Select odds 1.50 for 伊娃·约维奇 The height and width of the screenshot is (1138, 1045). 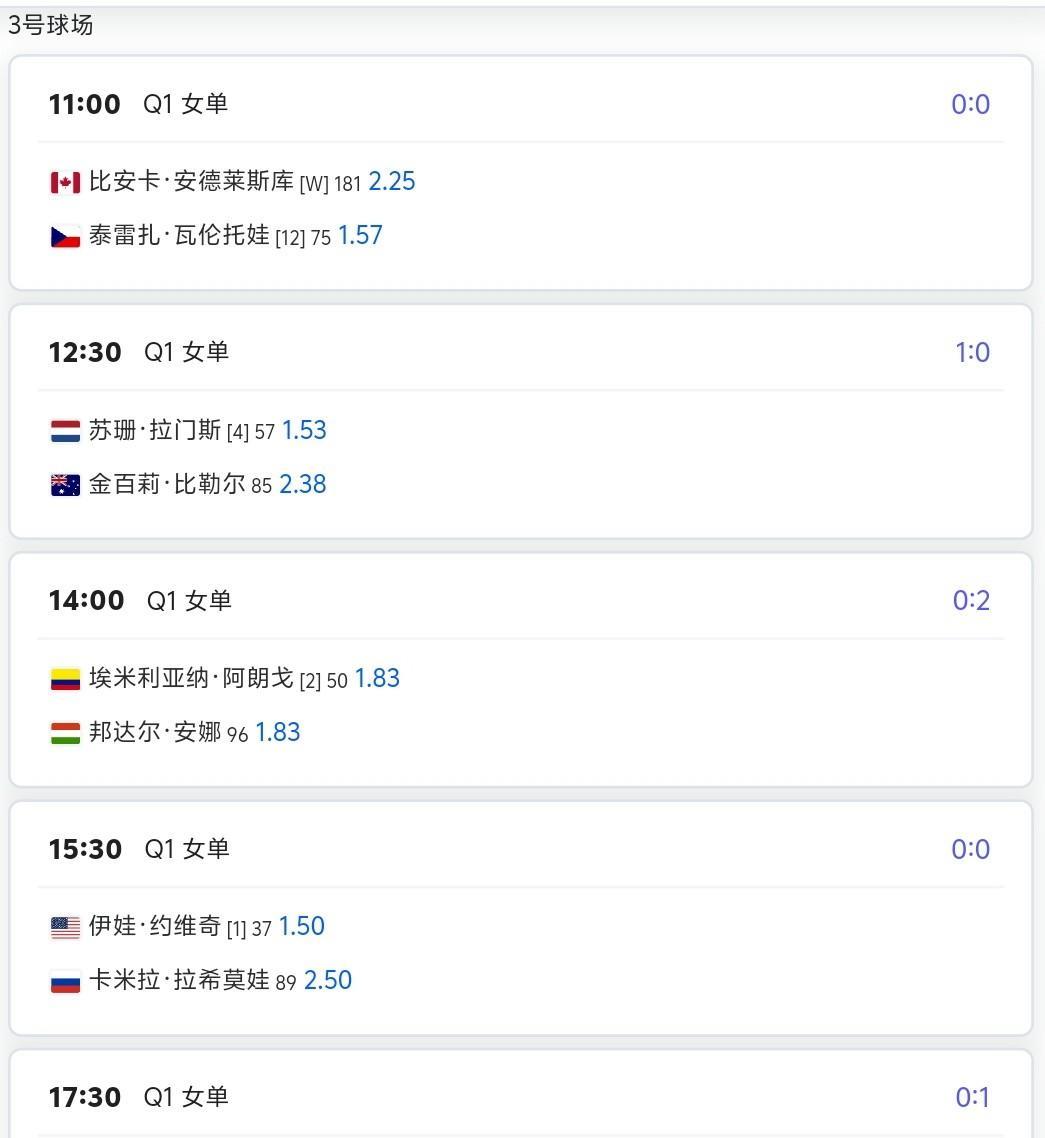[x=302, y=926]
